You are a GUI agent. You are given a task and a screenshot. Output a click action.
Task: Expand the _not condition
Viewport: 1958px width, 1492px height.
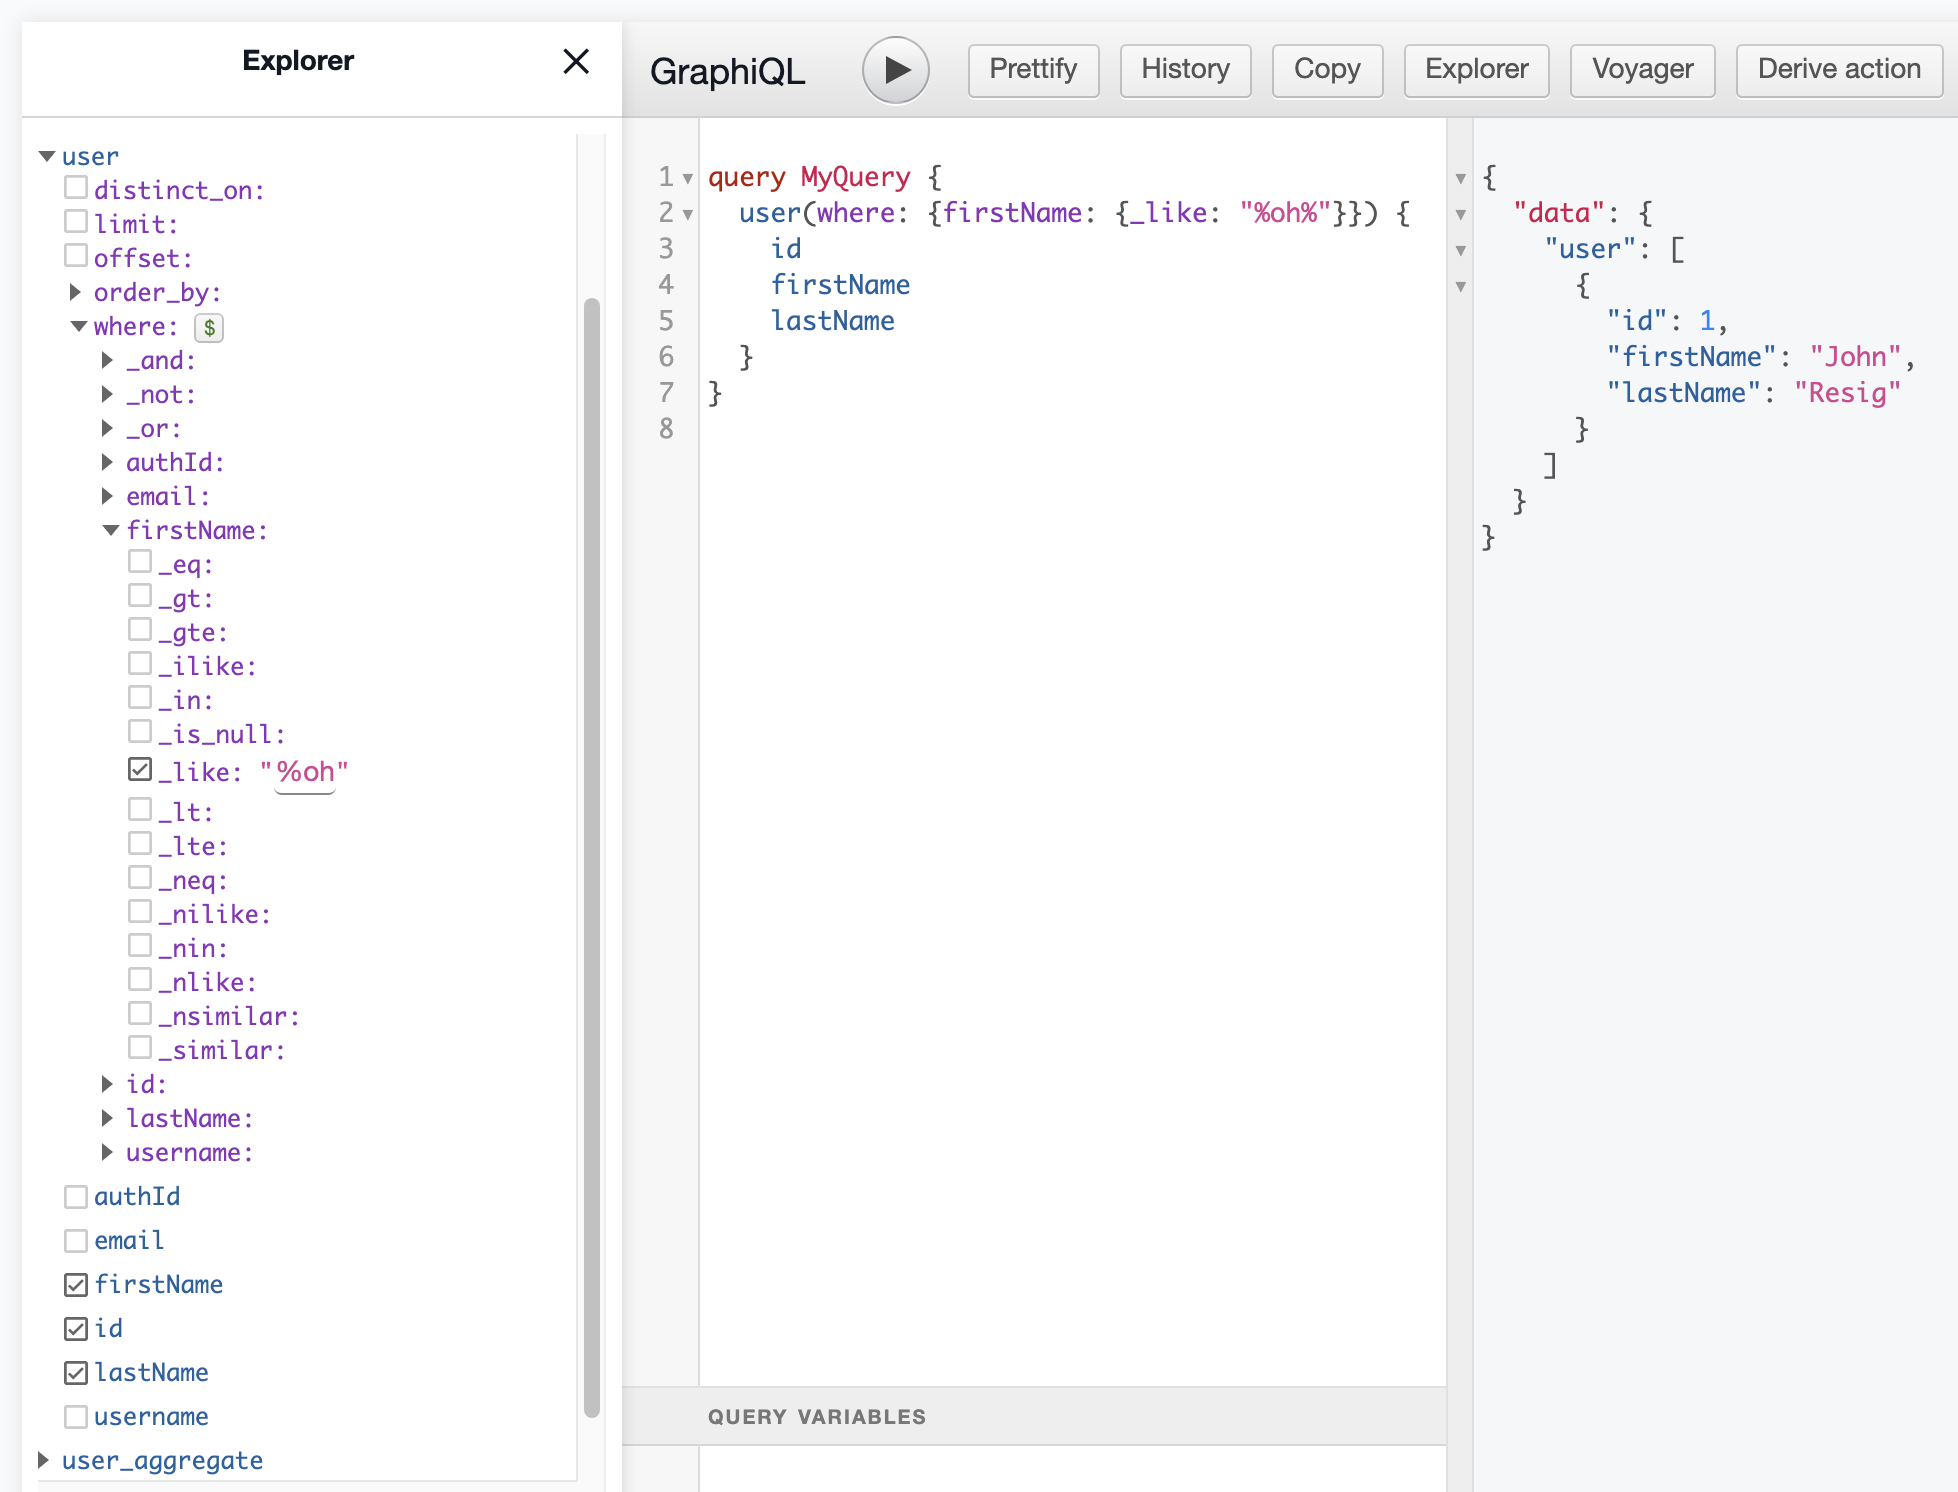[107, 394]
